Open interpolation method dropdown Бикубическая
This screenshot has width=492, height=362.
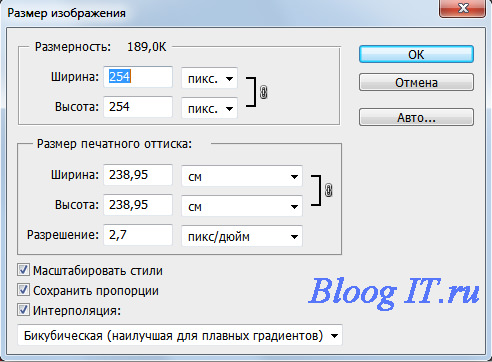click(180, 335)
